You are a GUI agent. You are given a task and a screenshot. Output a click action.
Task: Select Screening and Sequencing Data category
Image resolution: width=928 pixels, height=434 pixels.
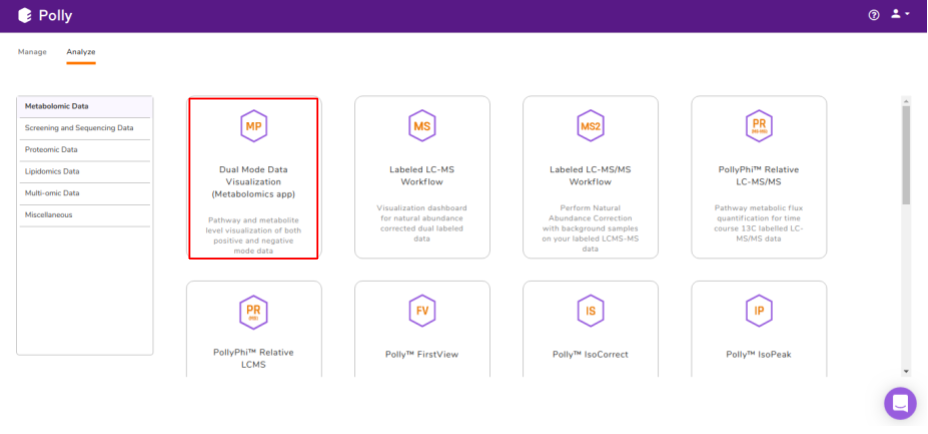pyautogui.click(x=85, y=128)
